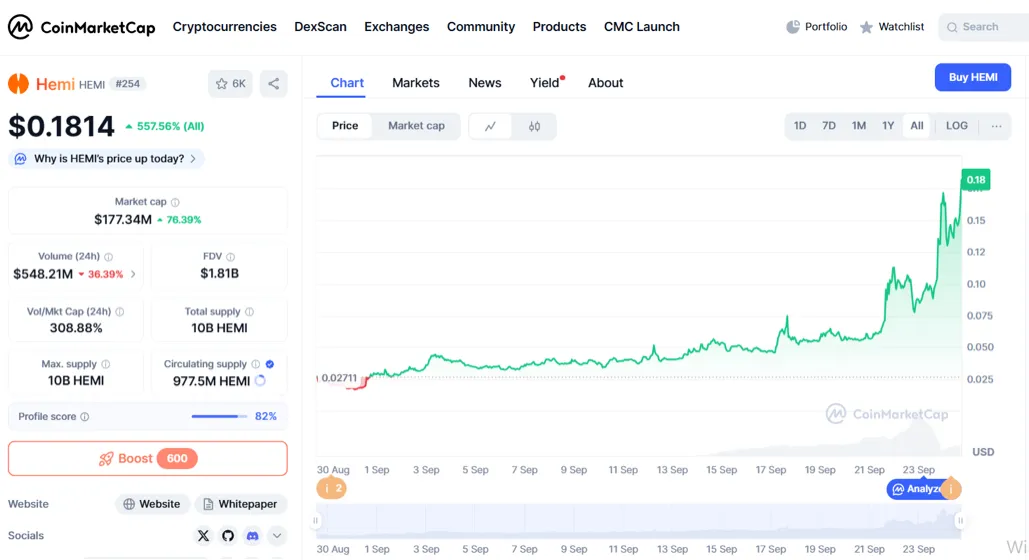Click the CoinMarketCap logo
The width and height of the screenshot is (1029, 560).
[82, 27]
